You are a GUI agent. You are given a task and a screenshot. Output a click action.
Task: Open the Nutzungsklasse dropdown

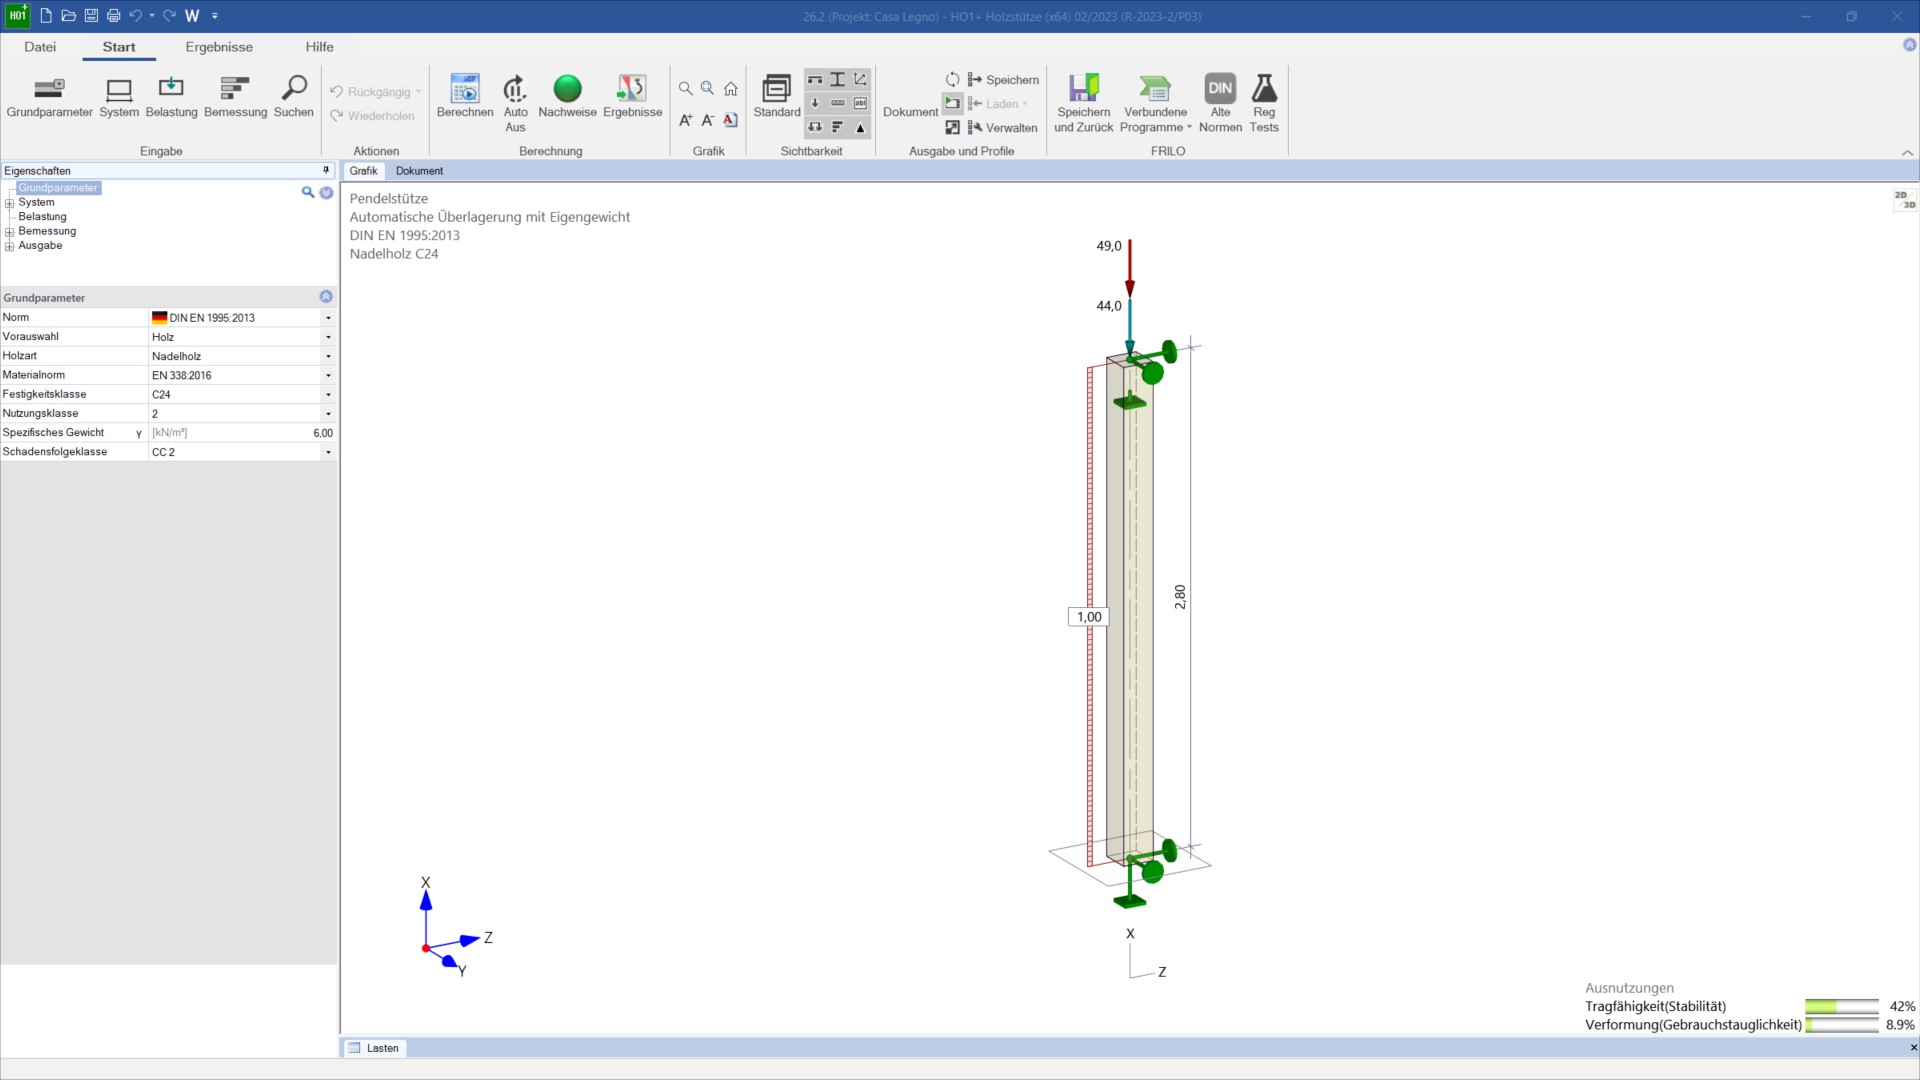pos(328,414)
